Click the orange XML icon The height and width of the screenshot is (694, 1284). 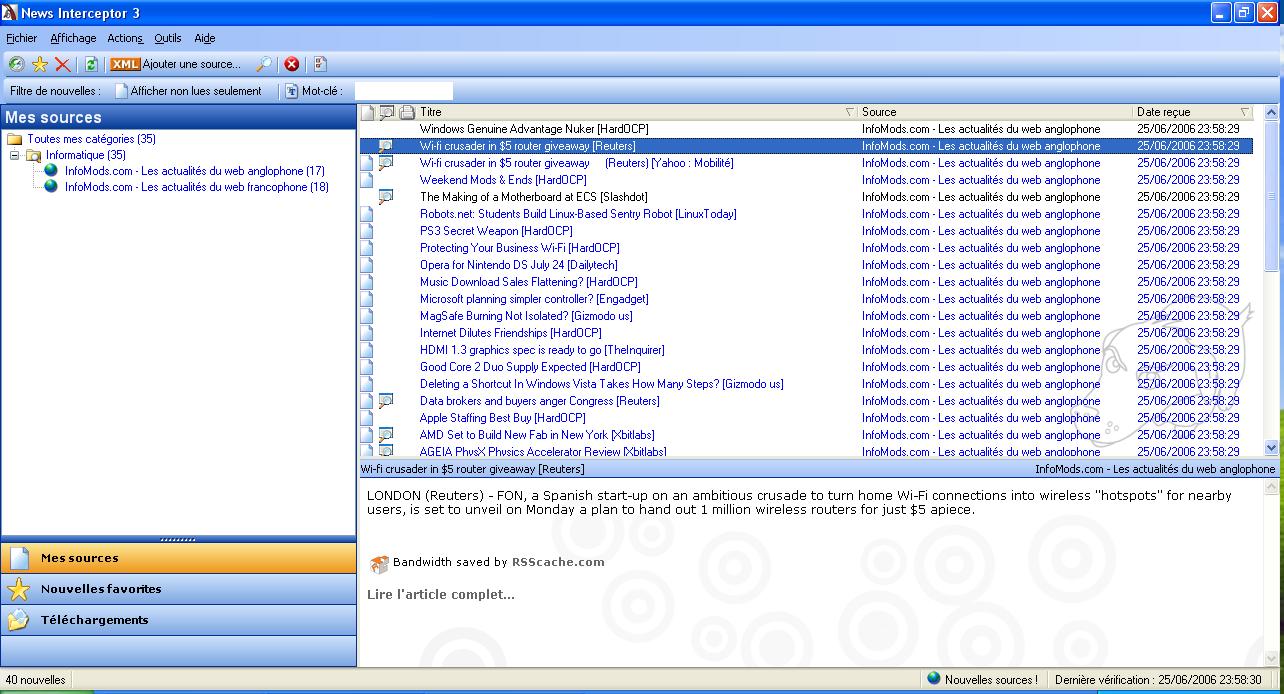click(125, 64)
